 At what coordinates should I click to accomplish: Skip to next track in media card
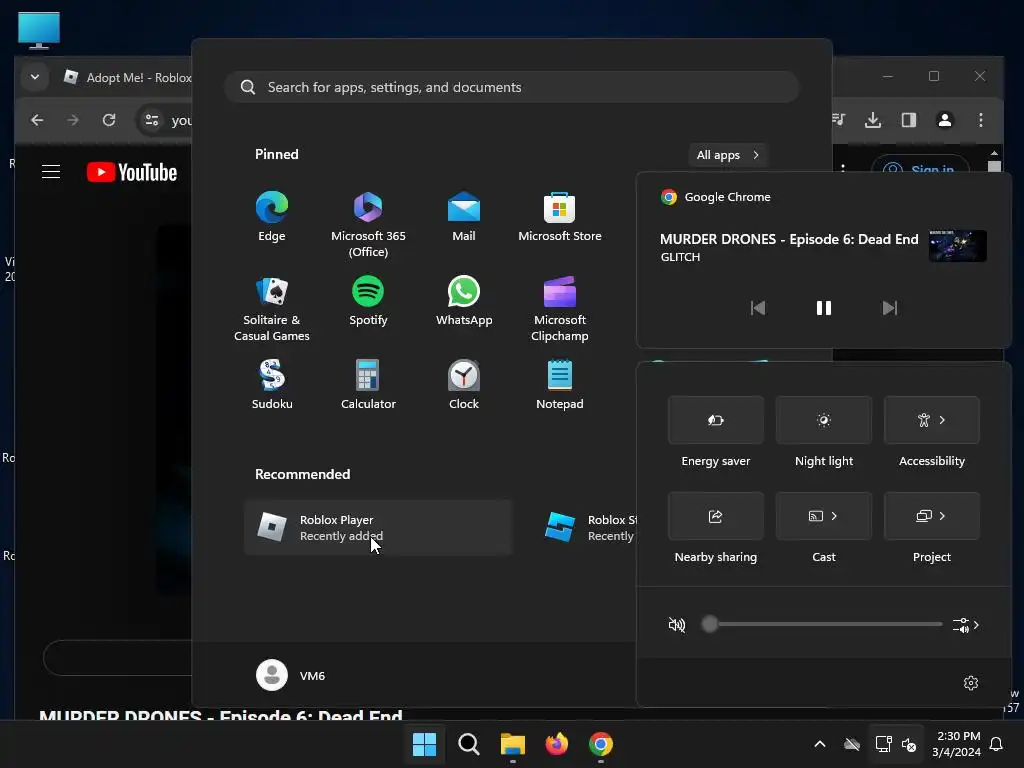[889, 308]
